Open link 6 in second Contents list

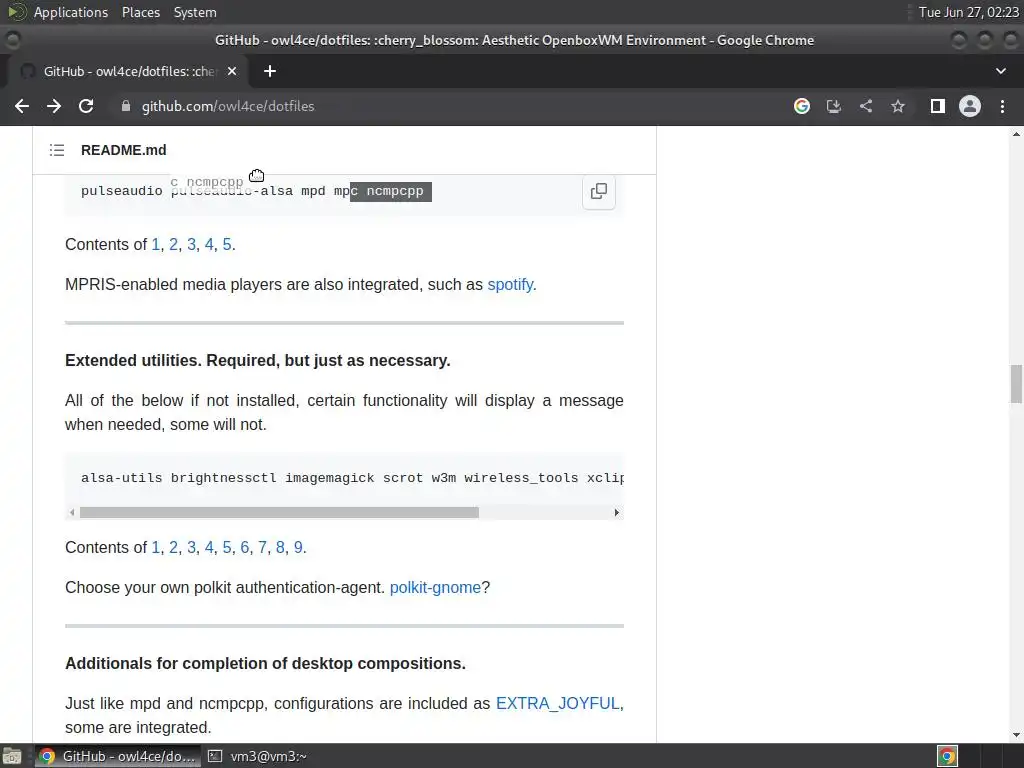244,547
